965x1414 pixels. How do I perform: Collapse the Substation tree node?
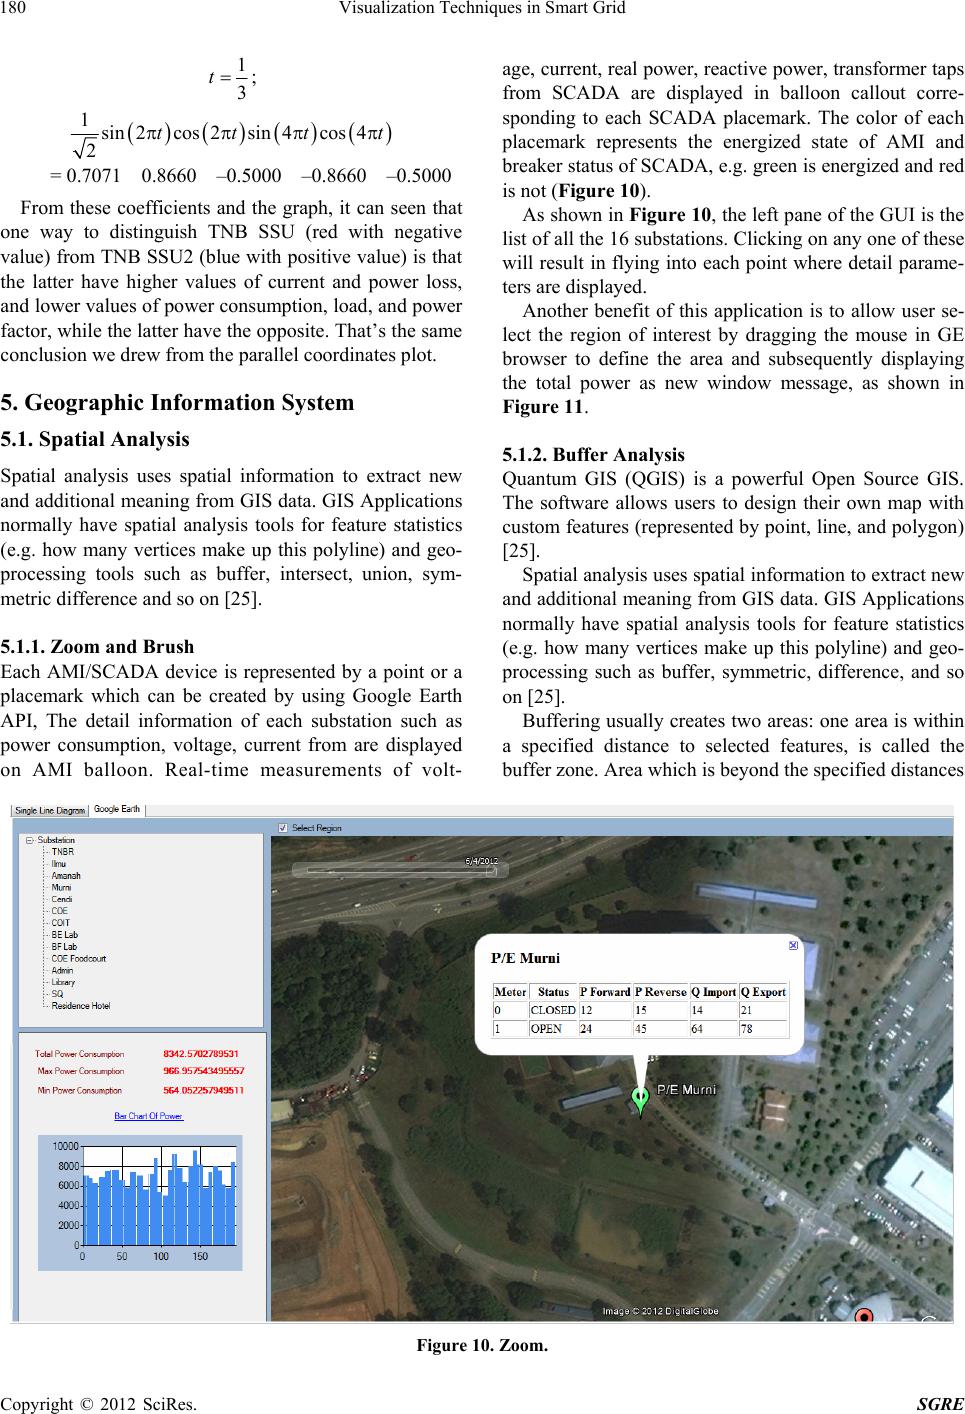point(30,840)
